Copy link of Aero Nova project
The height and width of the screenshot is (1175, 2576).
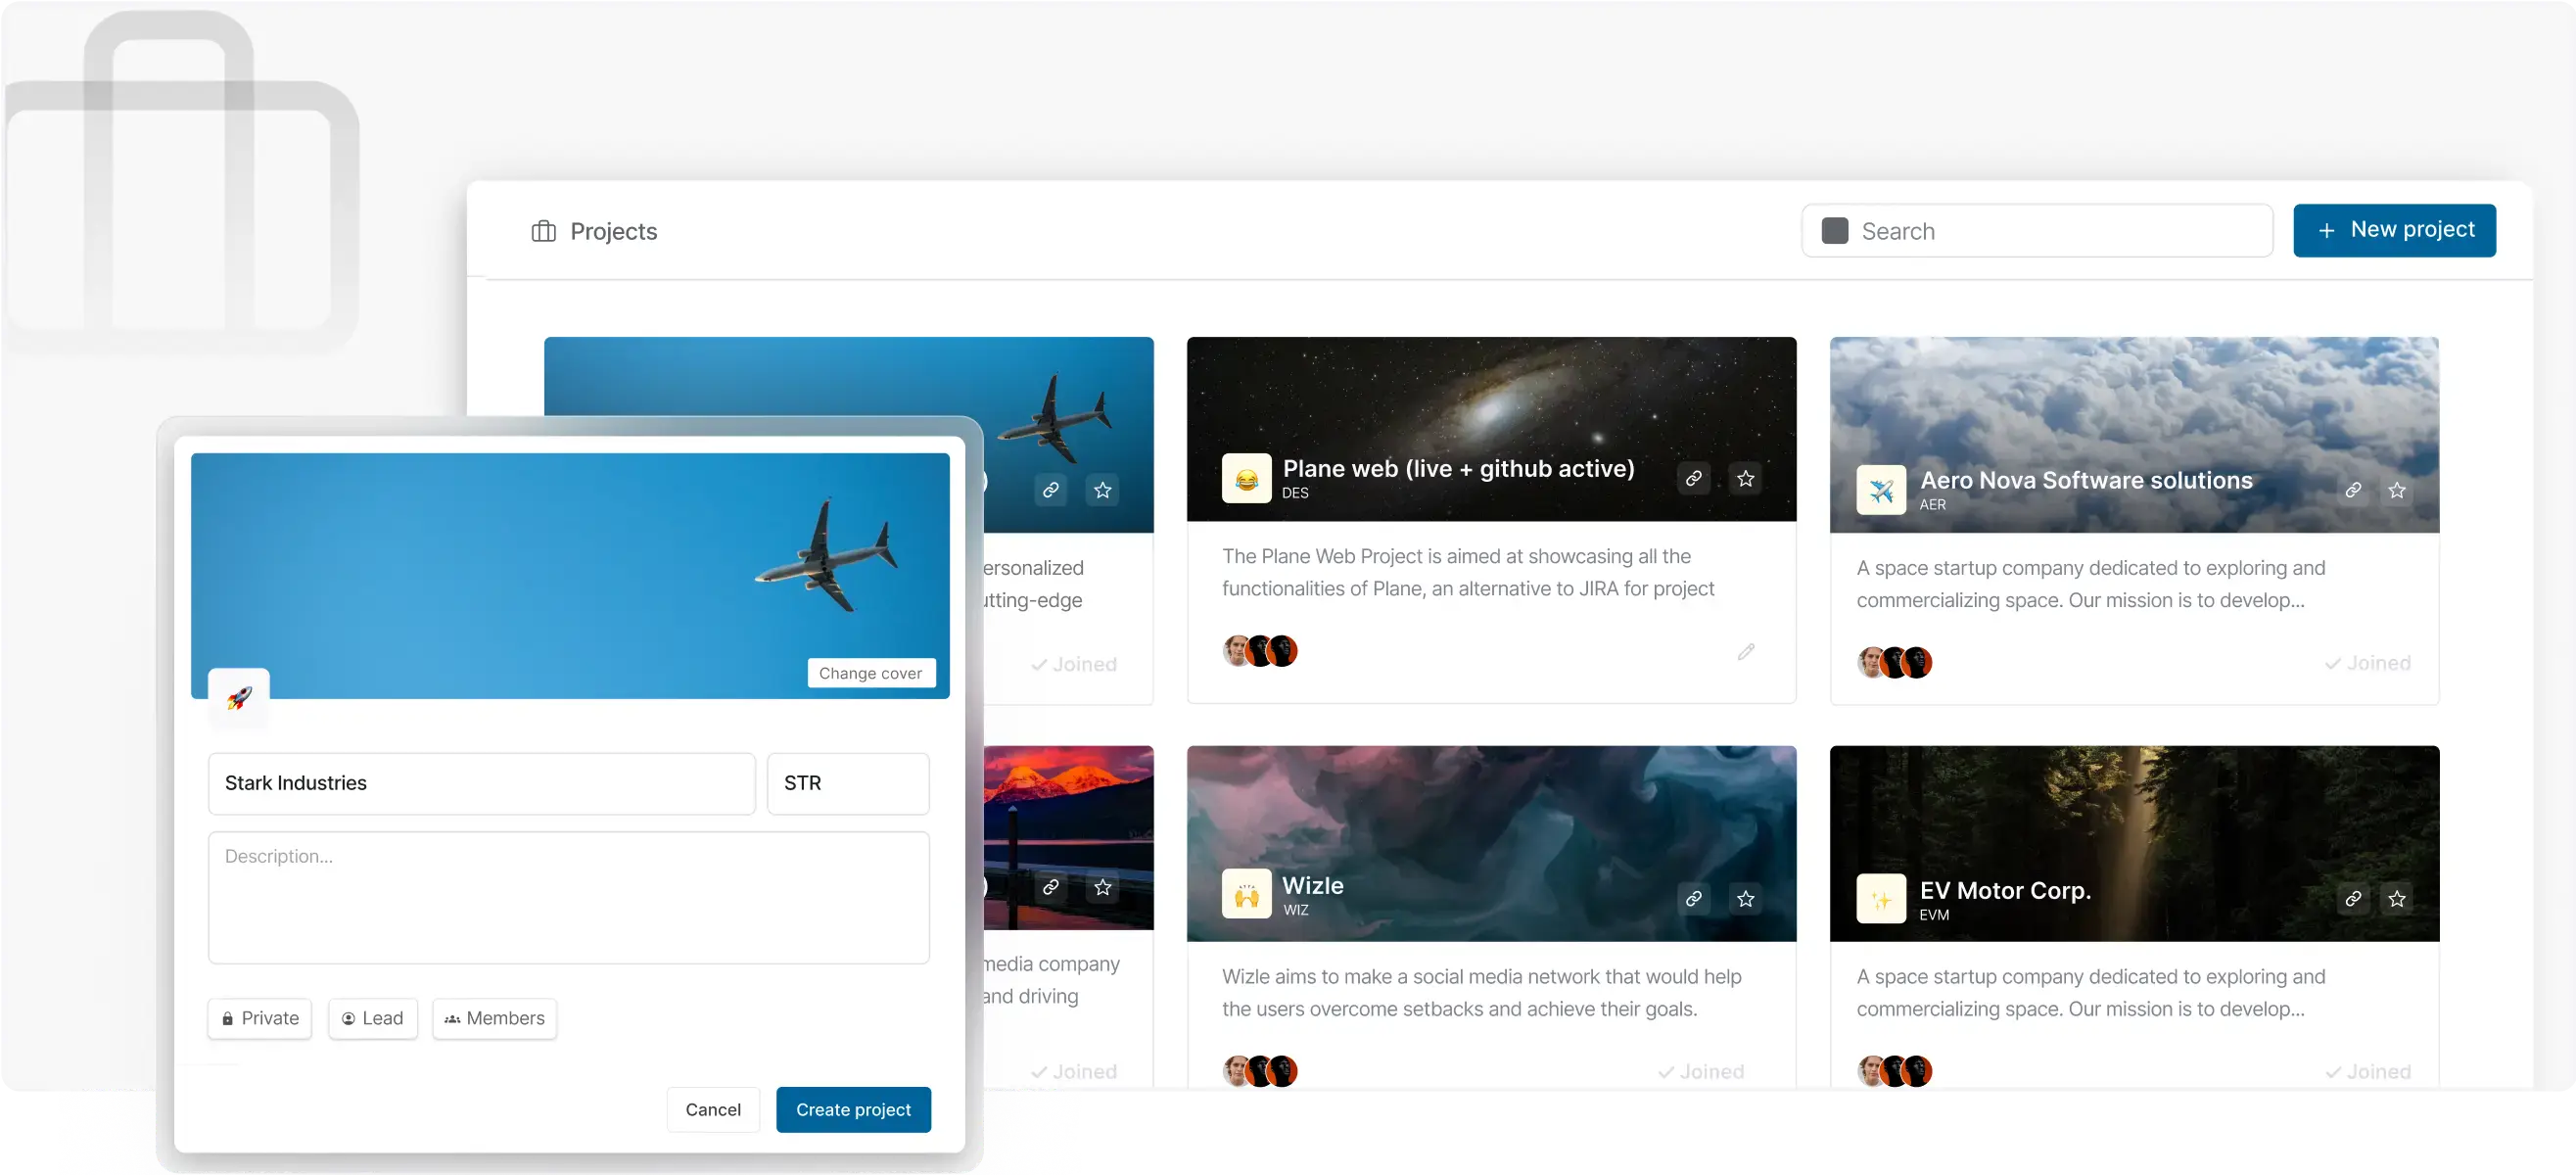pos(2353,490)
